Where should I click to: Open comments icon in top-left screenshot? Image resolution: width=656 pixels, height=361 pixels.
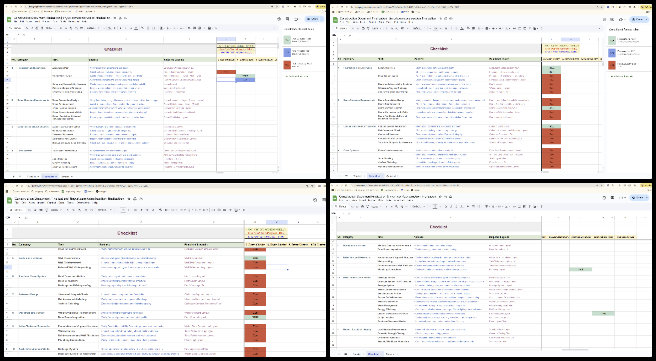[287, 19]
